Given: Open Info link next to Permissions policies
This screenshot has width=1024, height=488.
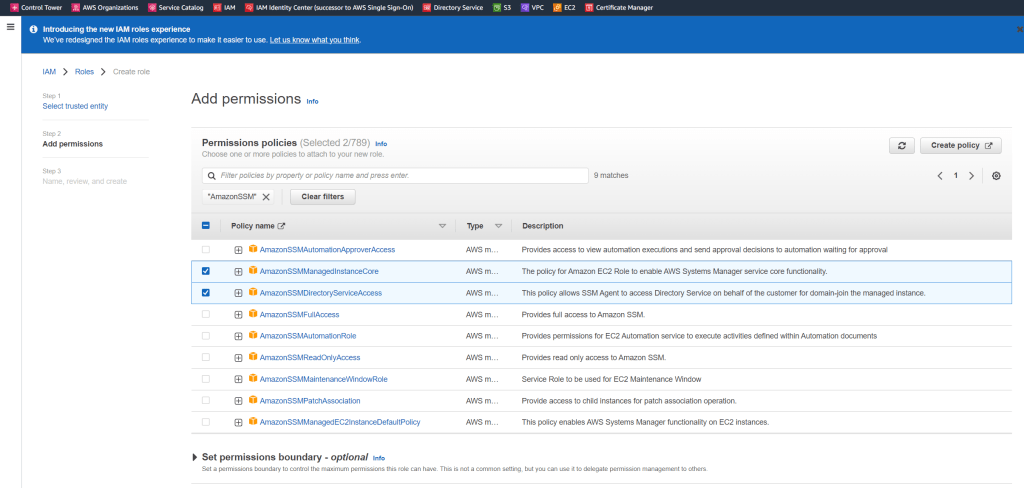Looking at the screenshot, I should tap(381, 144).
